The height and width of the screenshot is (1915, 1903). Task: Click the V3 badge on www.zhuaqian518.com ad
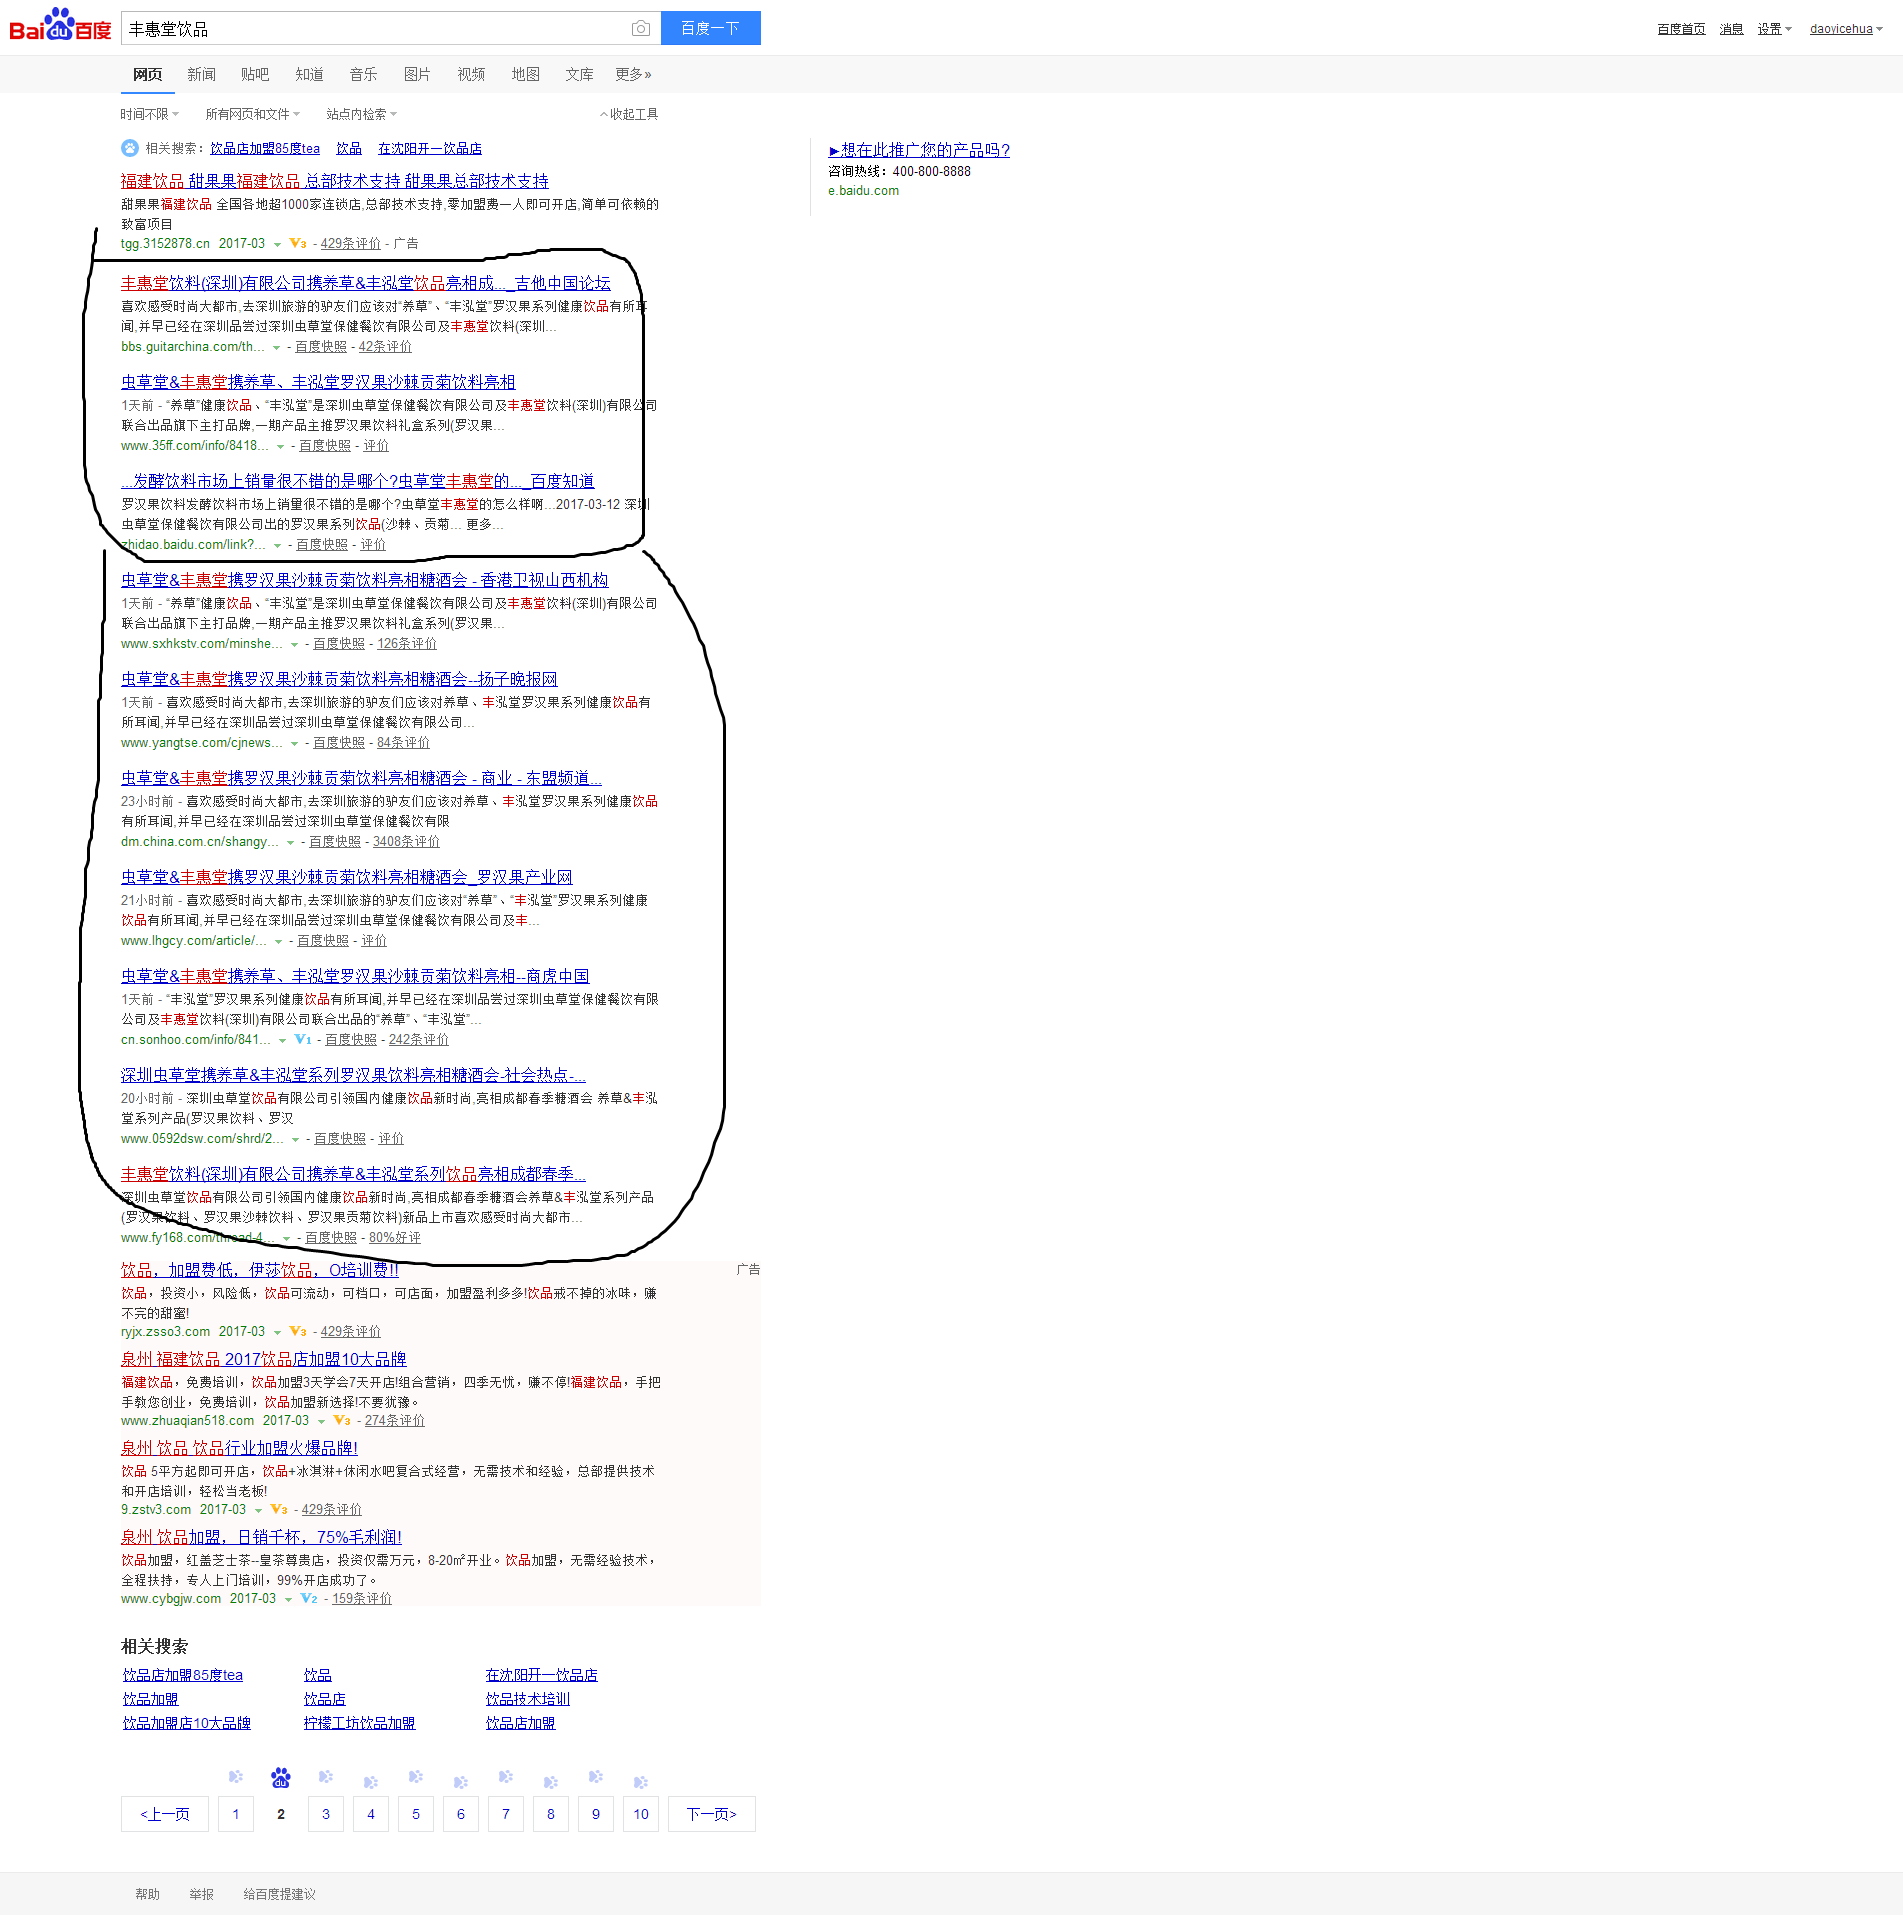point(342,1420)
